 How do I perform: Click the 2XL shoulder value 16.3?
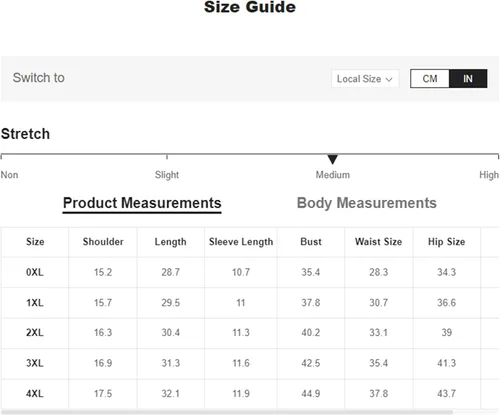pyautogui.click(x=103, y=333)
